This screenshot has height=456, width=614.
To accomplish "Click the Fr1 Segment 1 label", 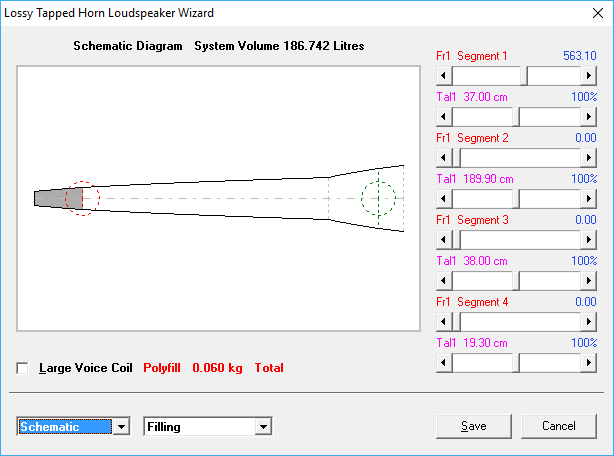I will [x=472, y=56].
